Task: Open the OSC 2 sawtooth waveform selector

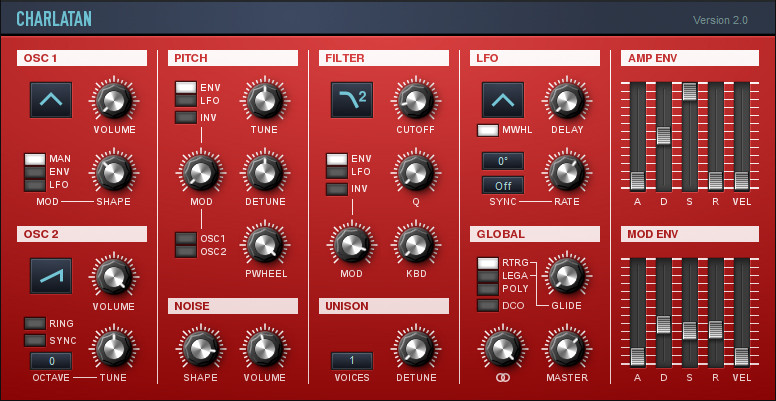Action: (51, 276)
